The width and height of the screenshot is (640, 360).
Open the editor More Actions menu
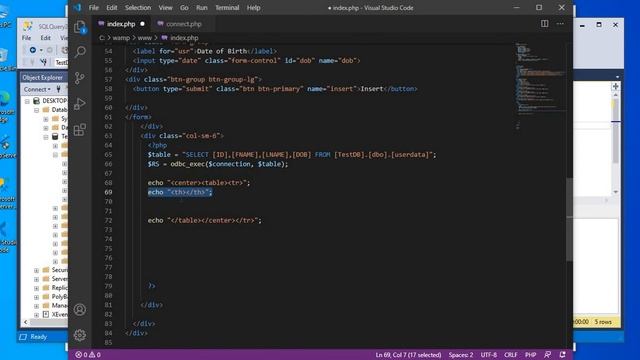pyautogui.click(x=560, y=24)
